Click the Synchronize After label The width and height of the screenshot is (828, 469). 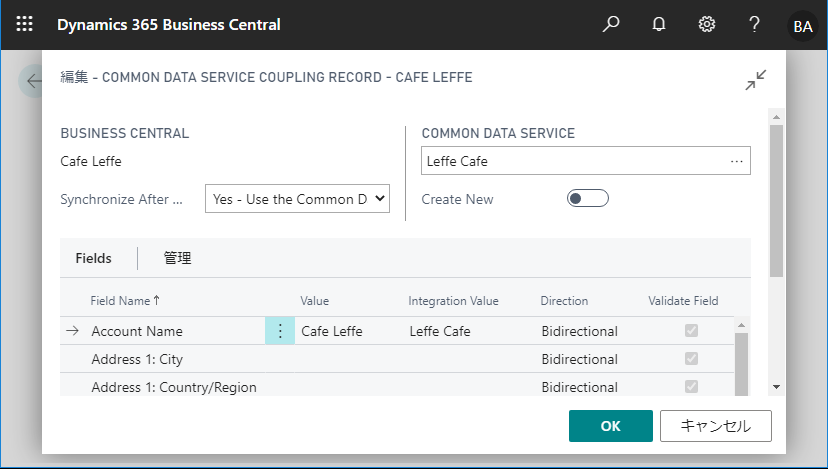121,199
